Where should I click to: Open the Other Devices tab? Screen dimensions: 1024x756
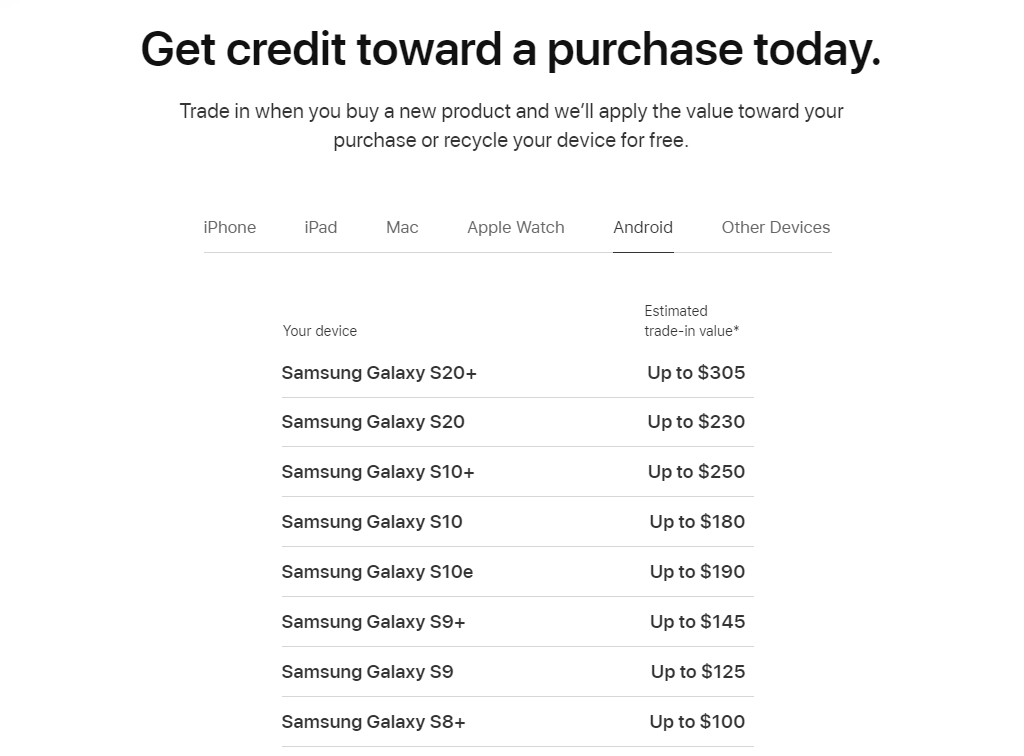tap(775, 227)
